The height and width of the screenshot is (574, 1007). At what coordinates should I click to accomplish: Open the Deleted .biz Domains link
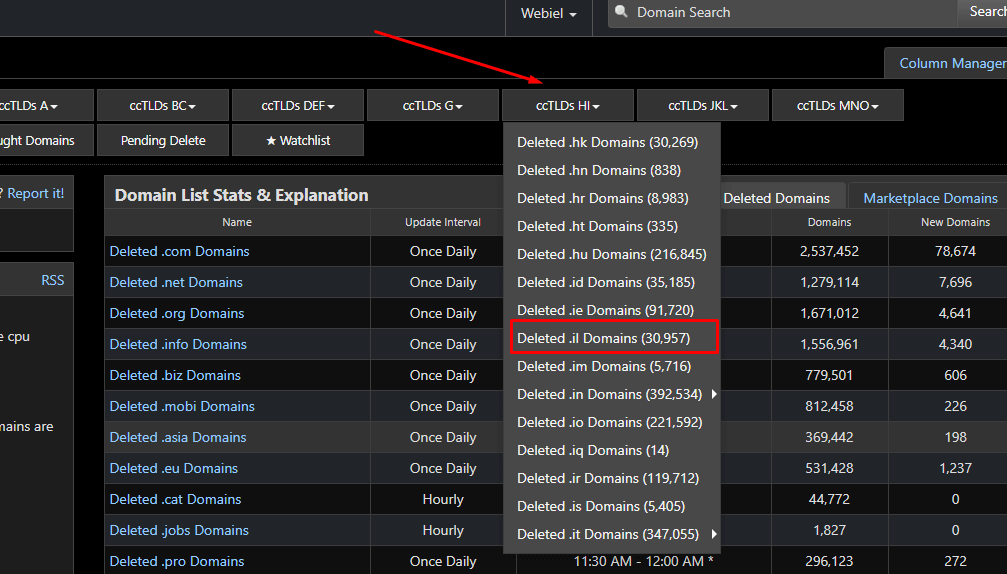[175, 375]
